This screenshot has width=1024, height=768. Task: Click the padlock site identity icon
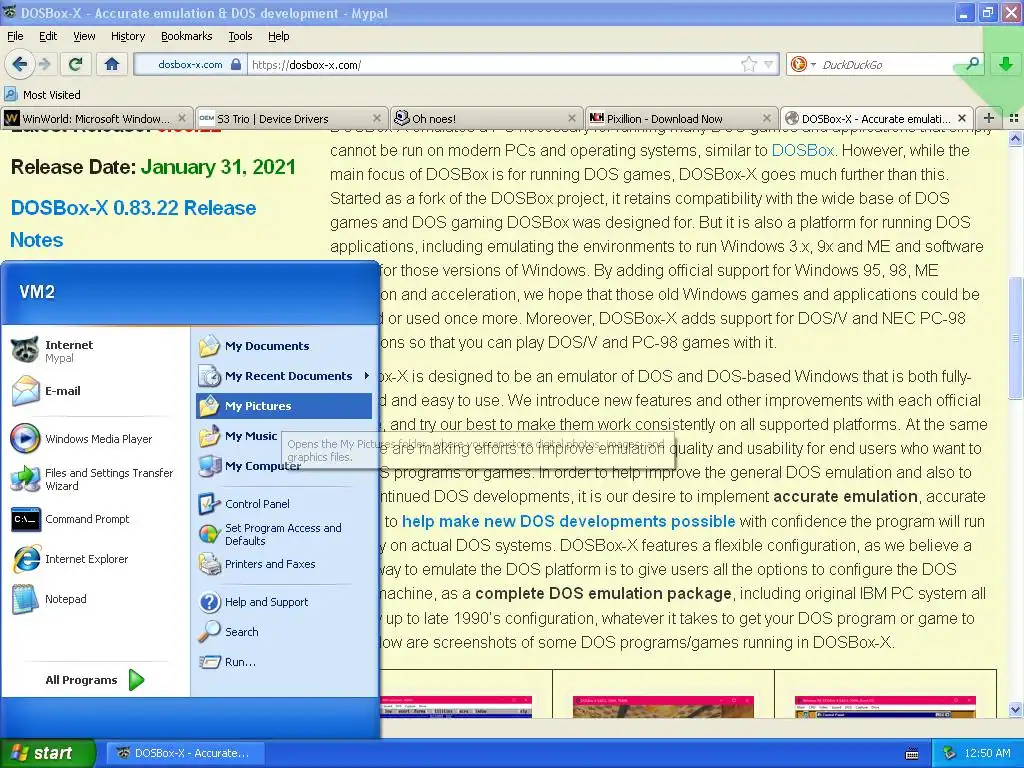click(236, 65)
